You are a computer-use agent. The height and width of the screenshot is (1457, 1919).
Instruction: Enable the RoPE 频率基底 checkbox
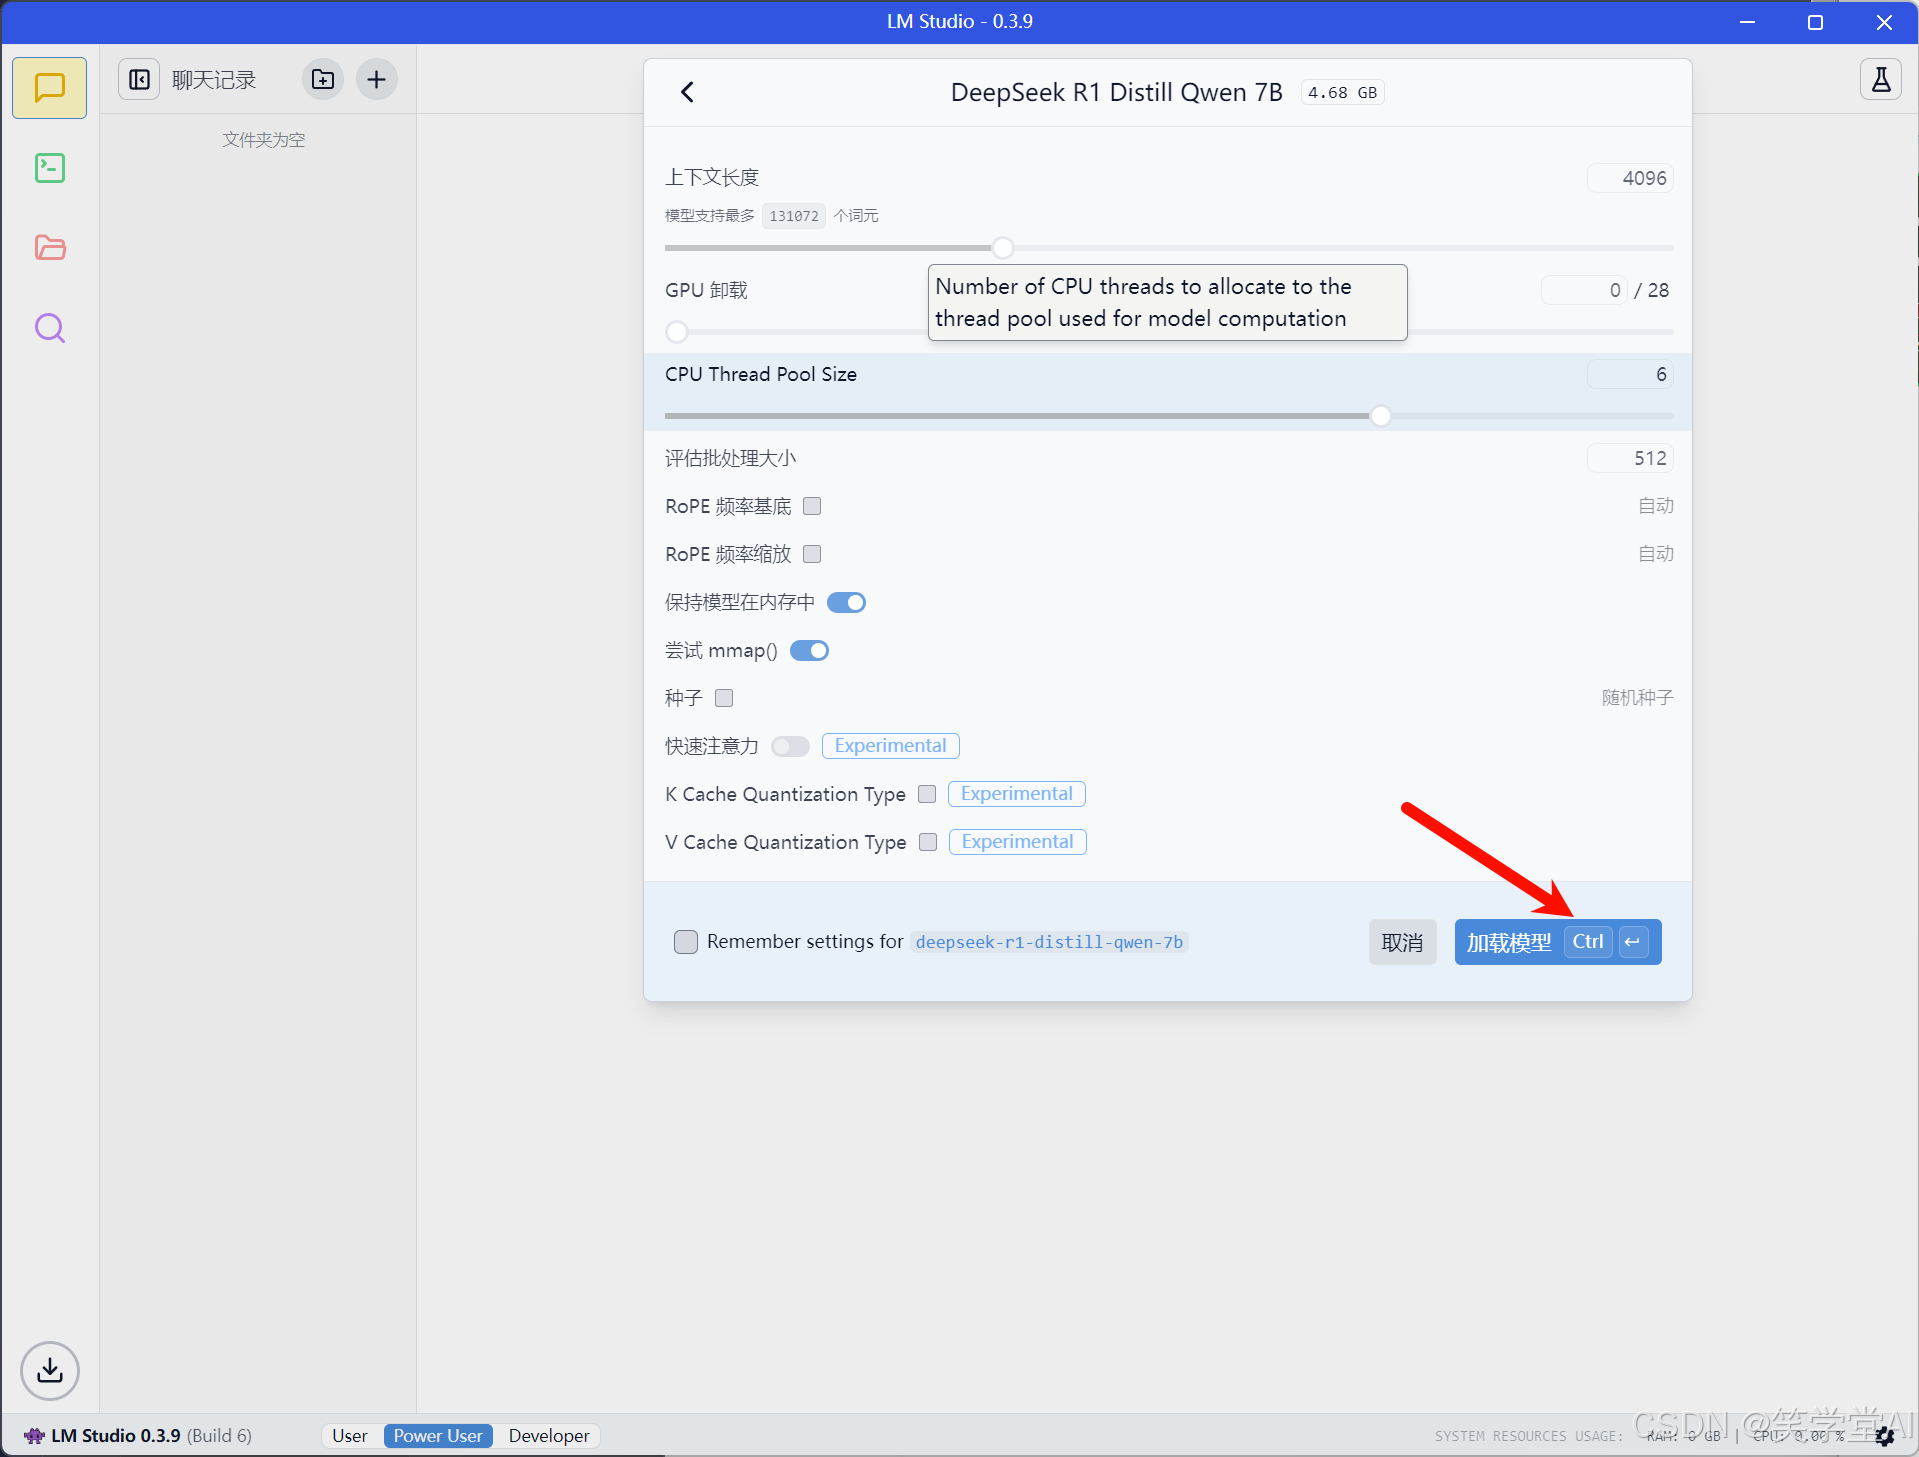pyautogui.click(x=812, y=506)
